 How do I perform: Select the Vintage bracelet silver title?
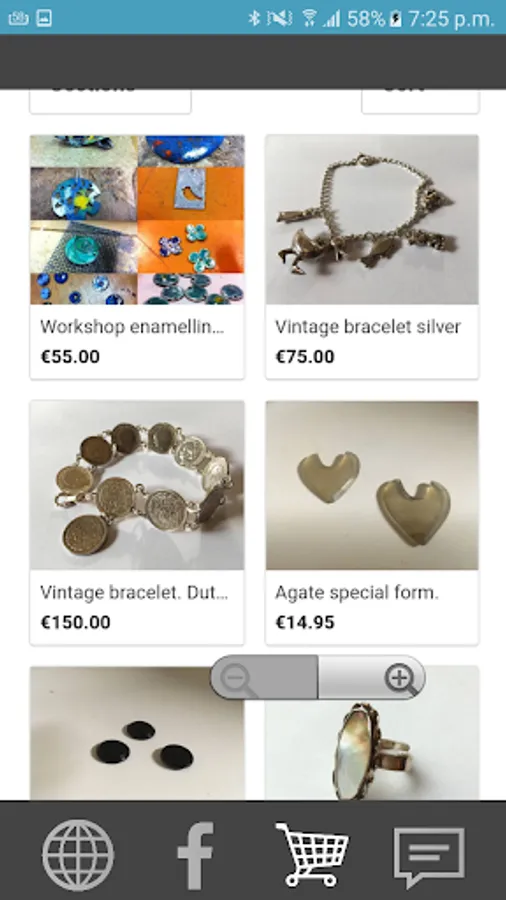click(368, 327)
